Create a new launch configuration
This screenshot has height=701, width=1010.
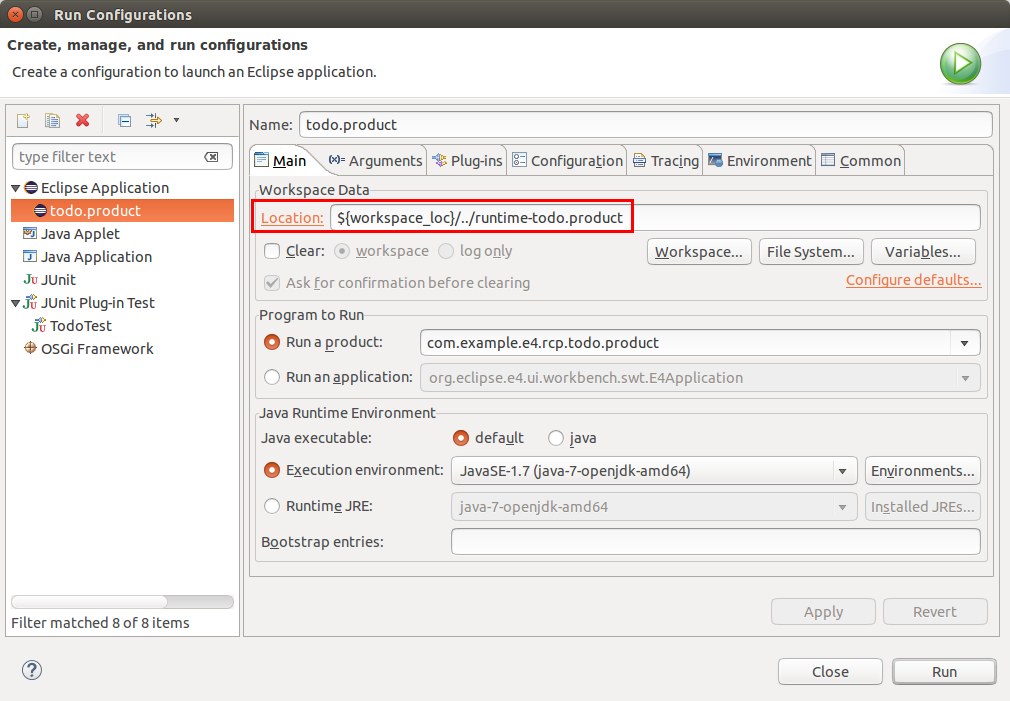22,120
